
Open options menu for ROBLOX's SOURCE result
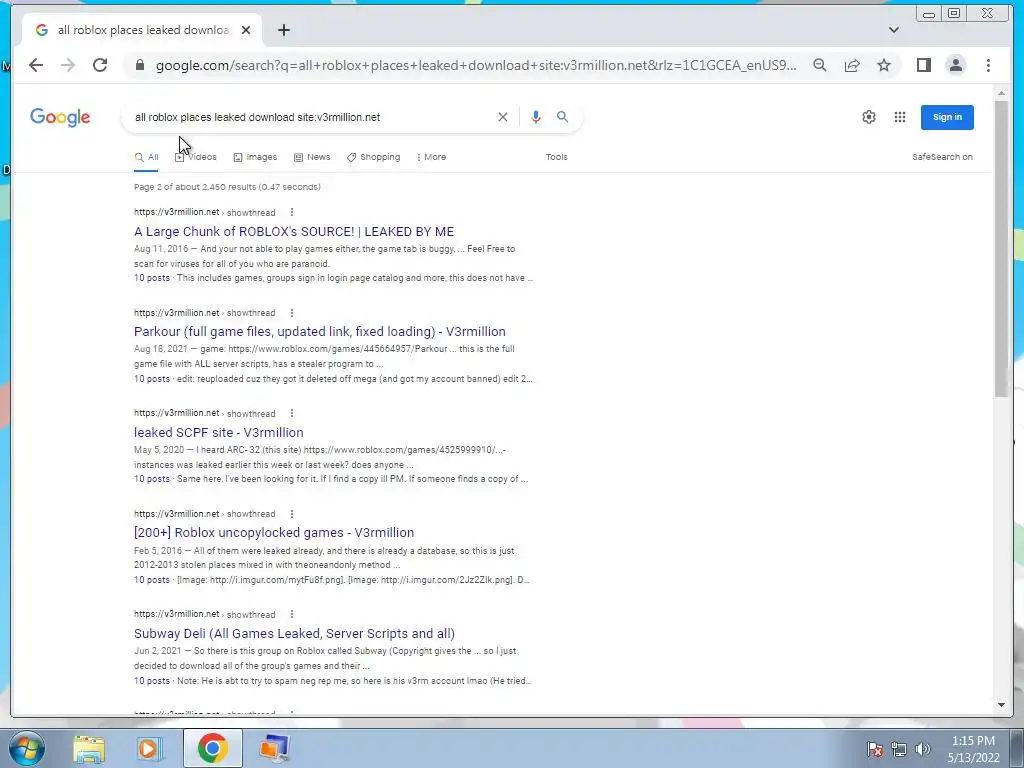click(x=292, y=212)
